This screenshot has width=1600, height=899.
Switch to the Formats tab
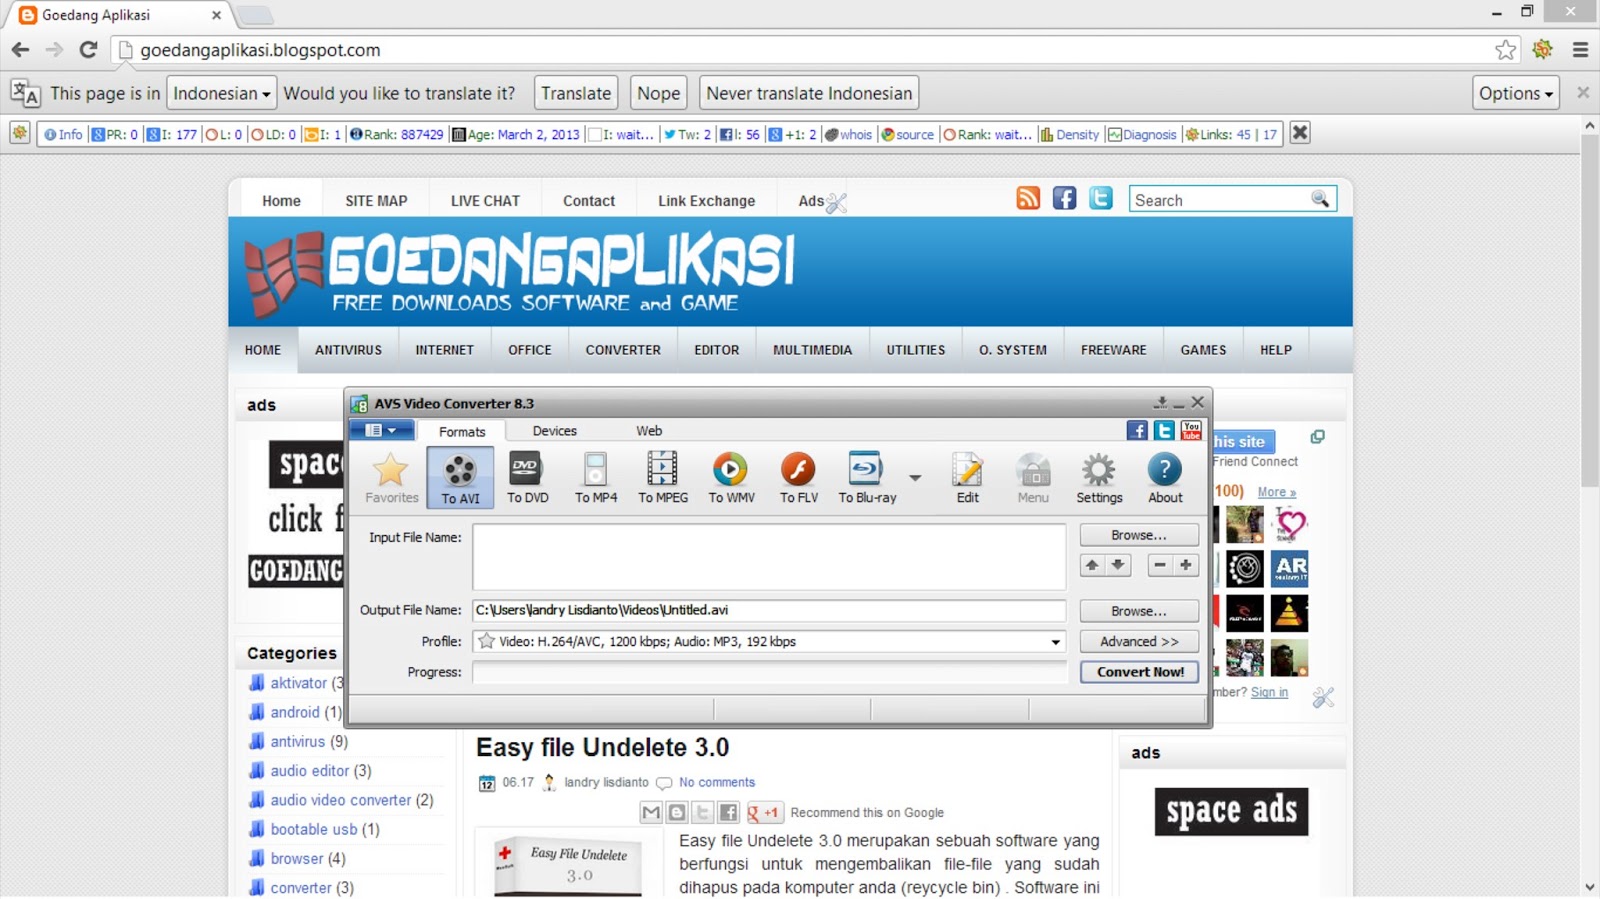[462, 431]
